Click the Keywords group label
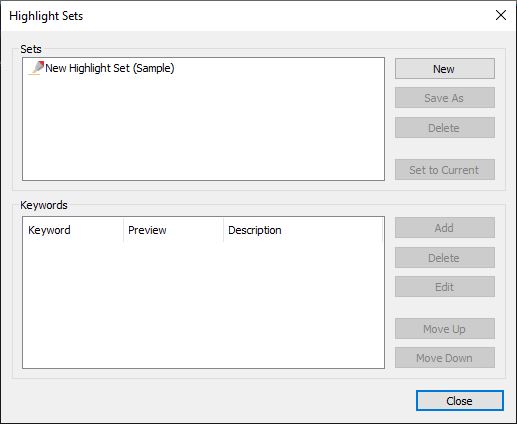The height and width of the screenshot is (424, 517). pyautogui.click(x=44, y=205)
